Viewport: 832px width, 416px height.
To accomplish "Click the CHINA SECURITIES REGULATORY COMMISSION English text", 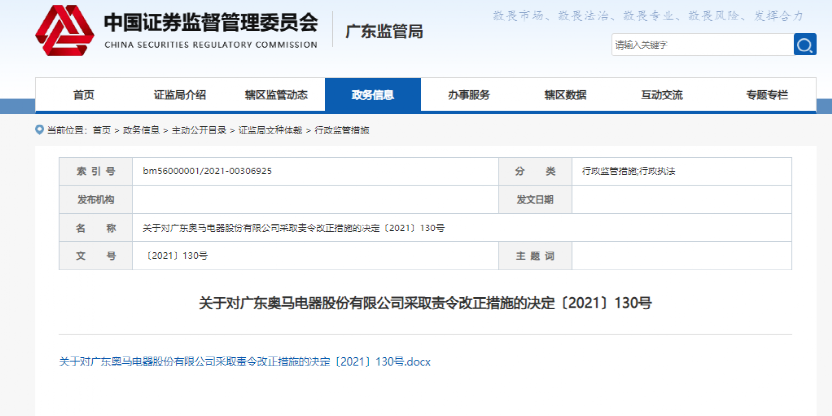I will click(211, 45).
